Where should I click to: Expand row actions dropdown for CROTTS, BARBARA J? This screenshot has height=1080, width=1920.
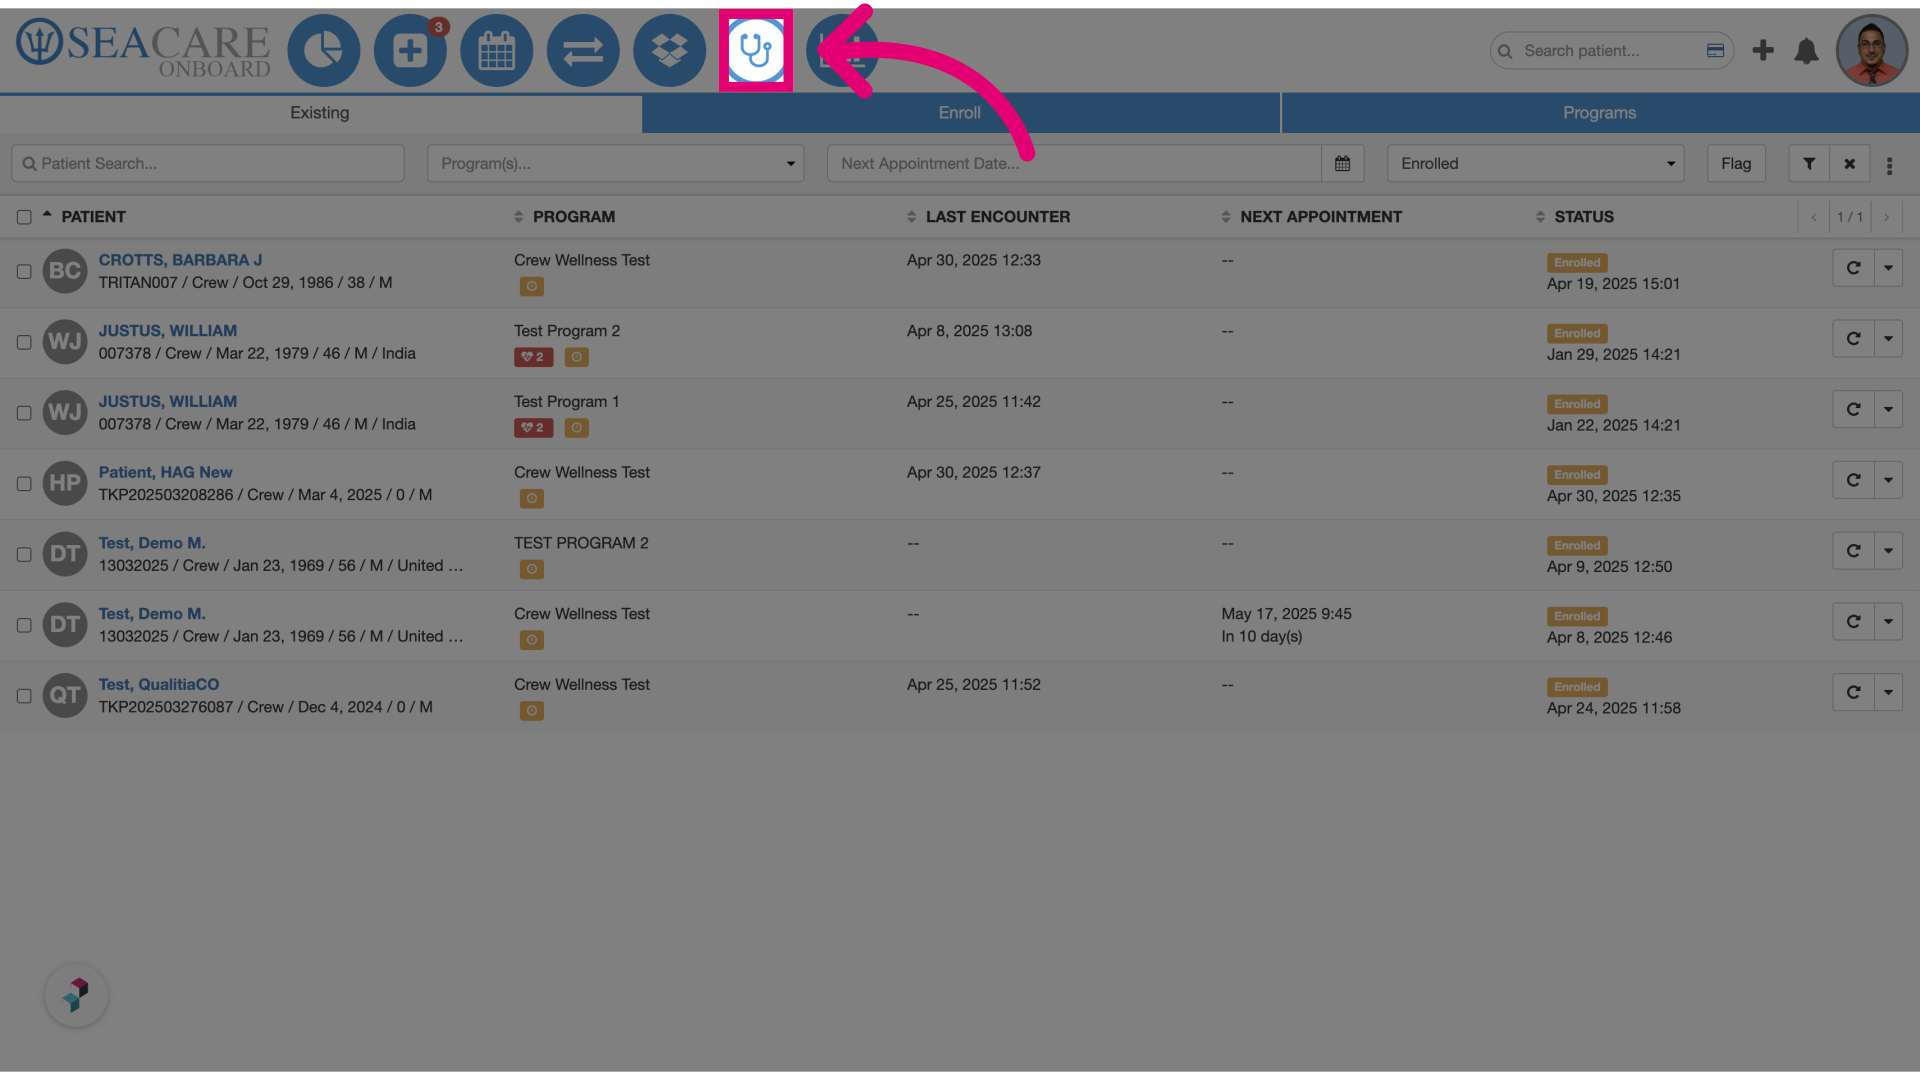(x=1888, y=268)
